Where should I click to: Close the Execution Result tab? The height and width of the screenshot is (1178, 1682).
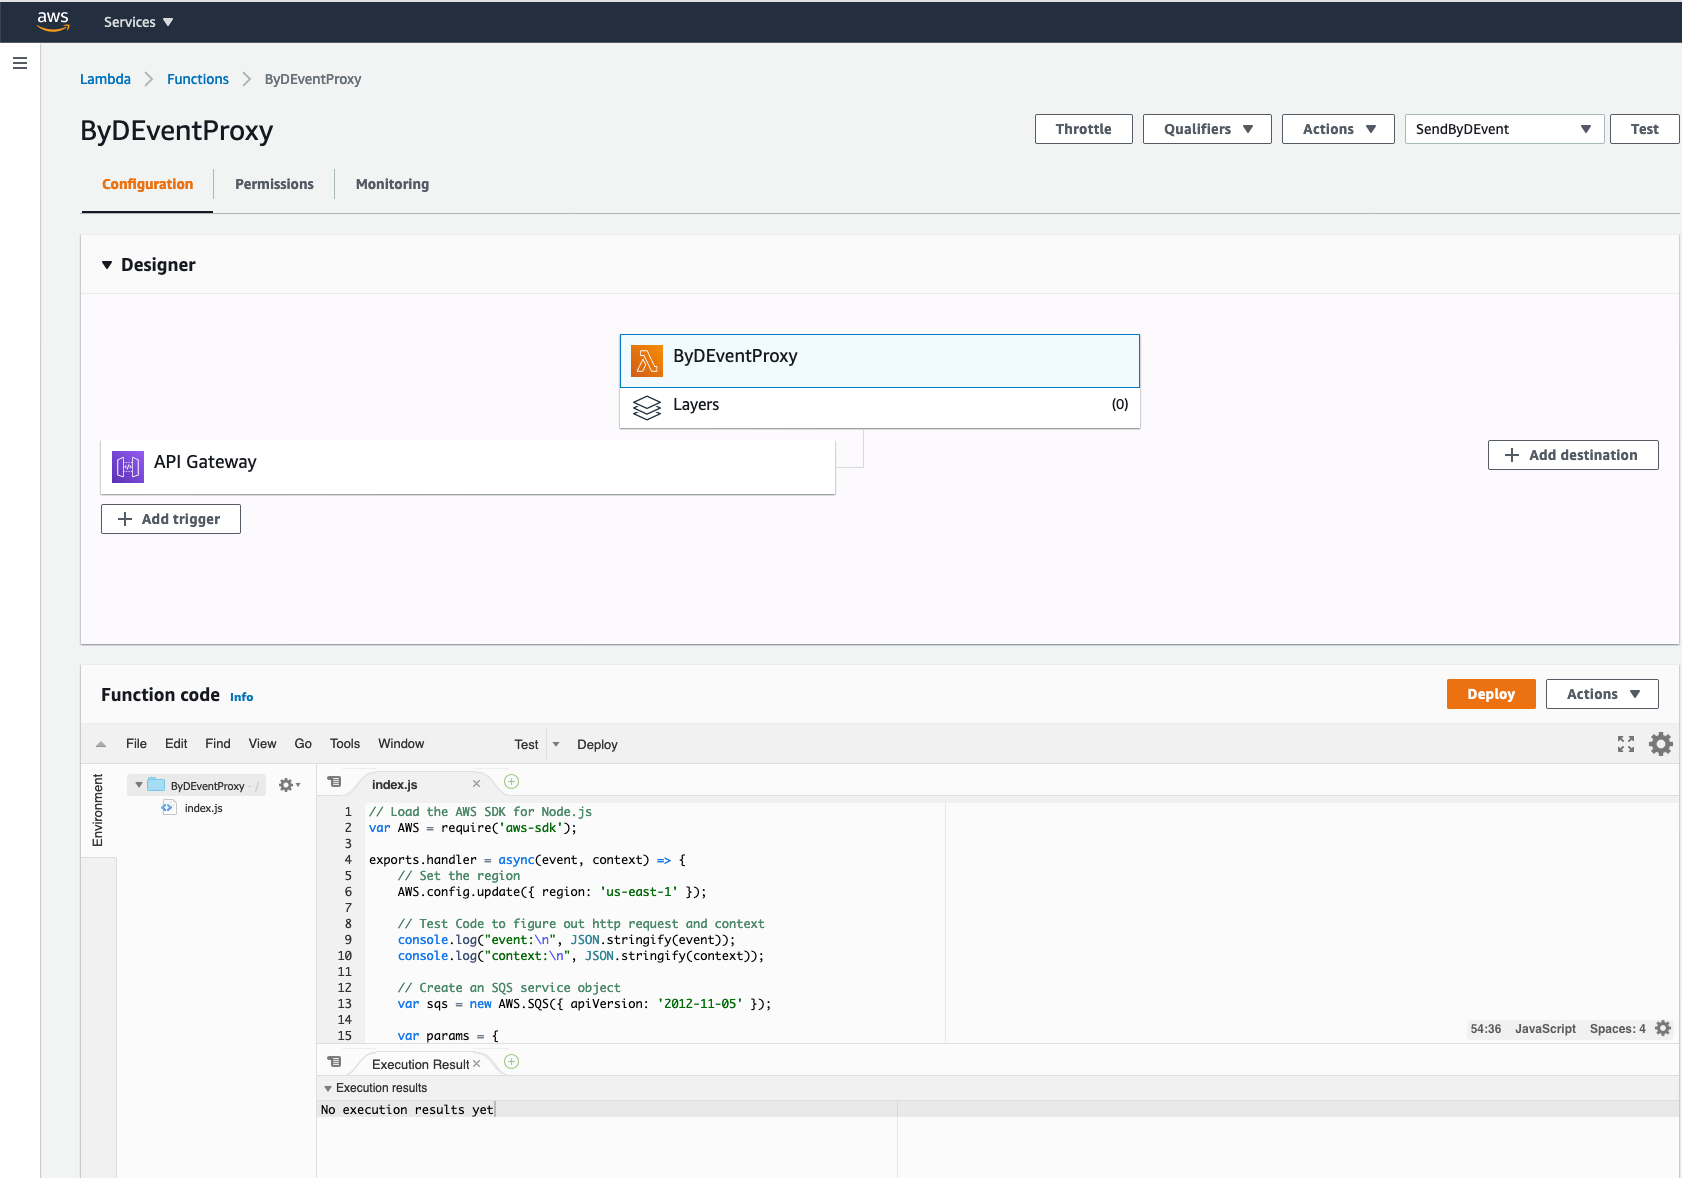[x=477, y=1064]
